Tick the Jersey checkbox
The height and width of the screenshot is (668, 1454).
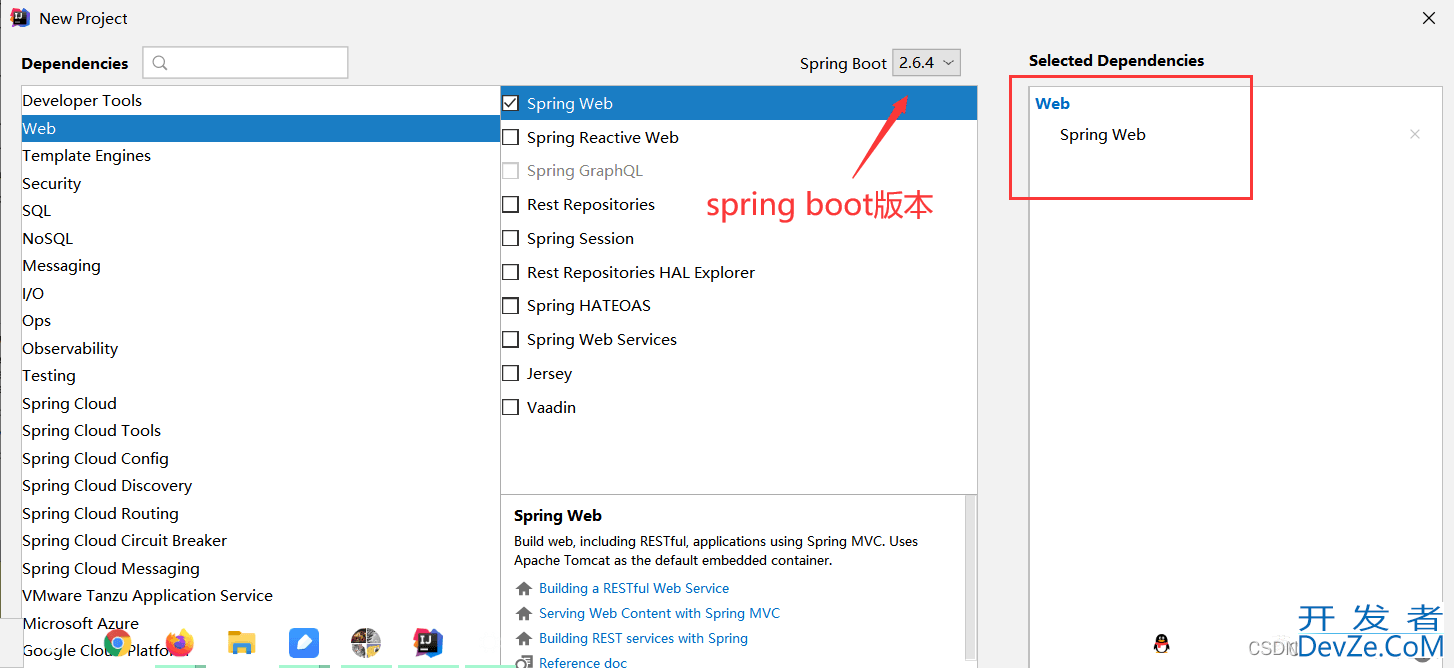pos(511,374)
